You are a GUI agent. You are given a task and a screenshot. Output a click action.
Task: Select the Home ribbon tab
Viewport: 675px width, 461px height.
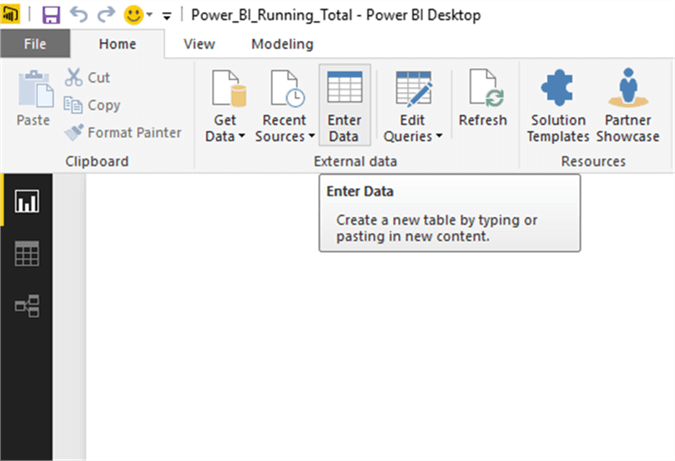[117, 44]
